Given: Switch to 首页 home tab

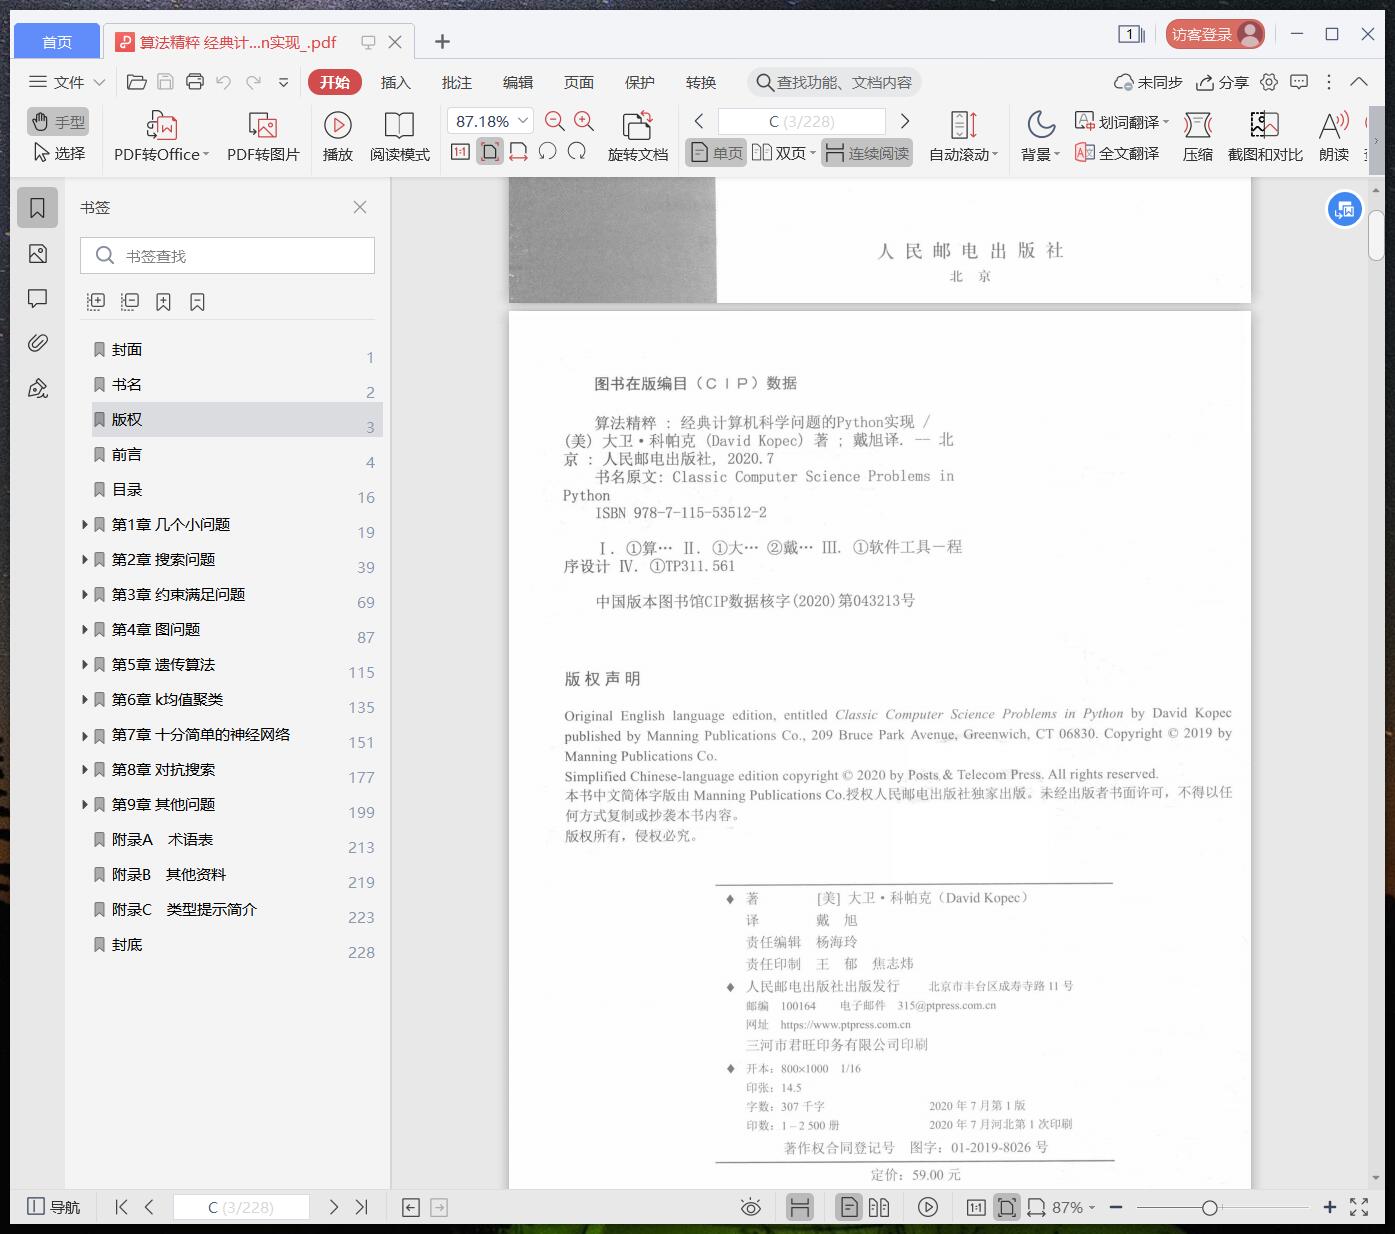Looking at the screenshot, I should point(57,41).
